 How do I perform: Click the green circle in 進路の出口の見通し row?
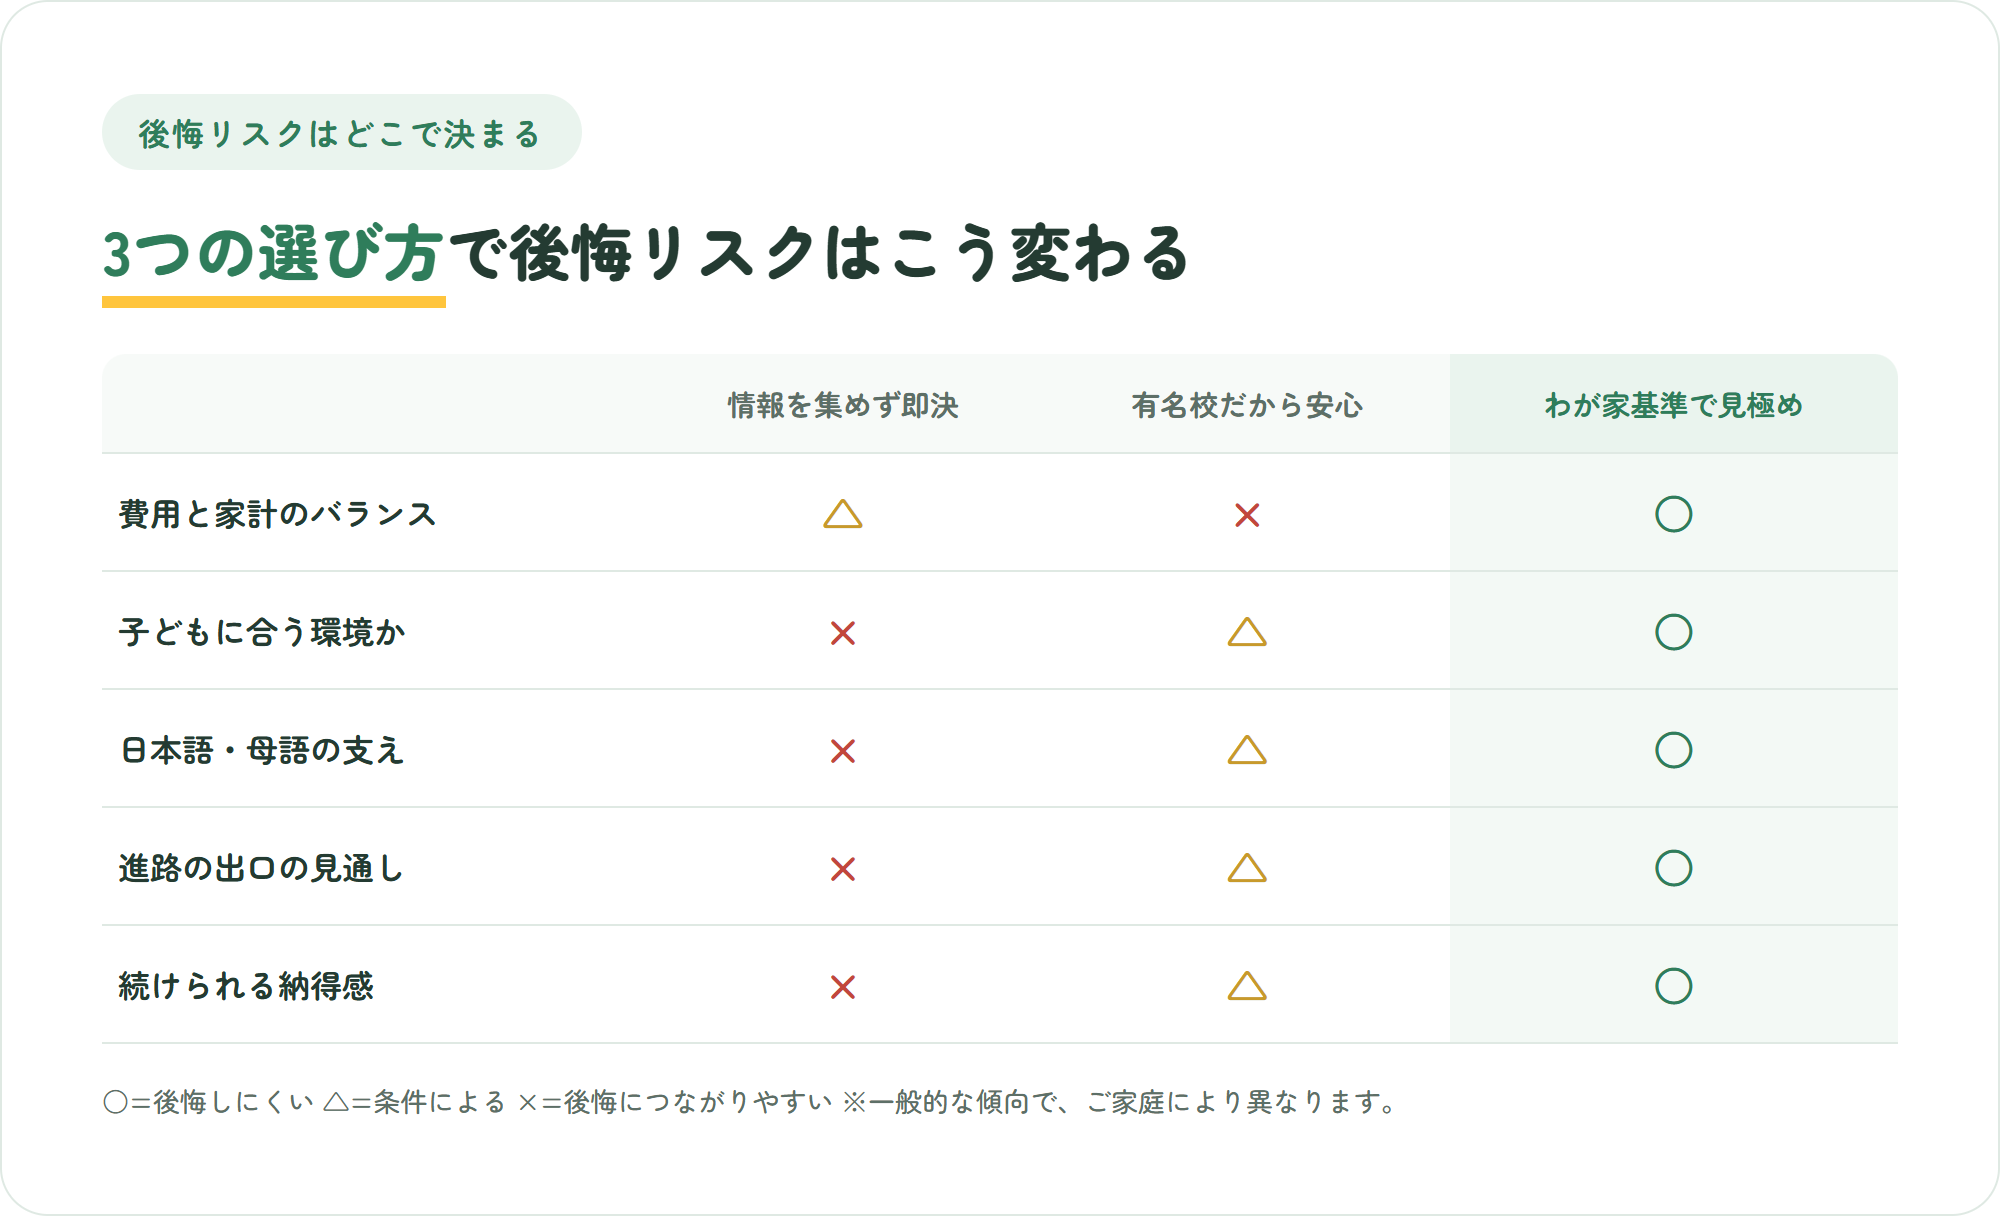tap(1673, 868)
